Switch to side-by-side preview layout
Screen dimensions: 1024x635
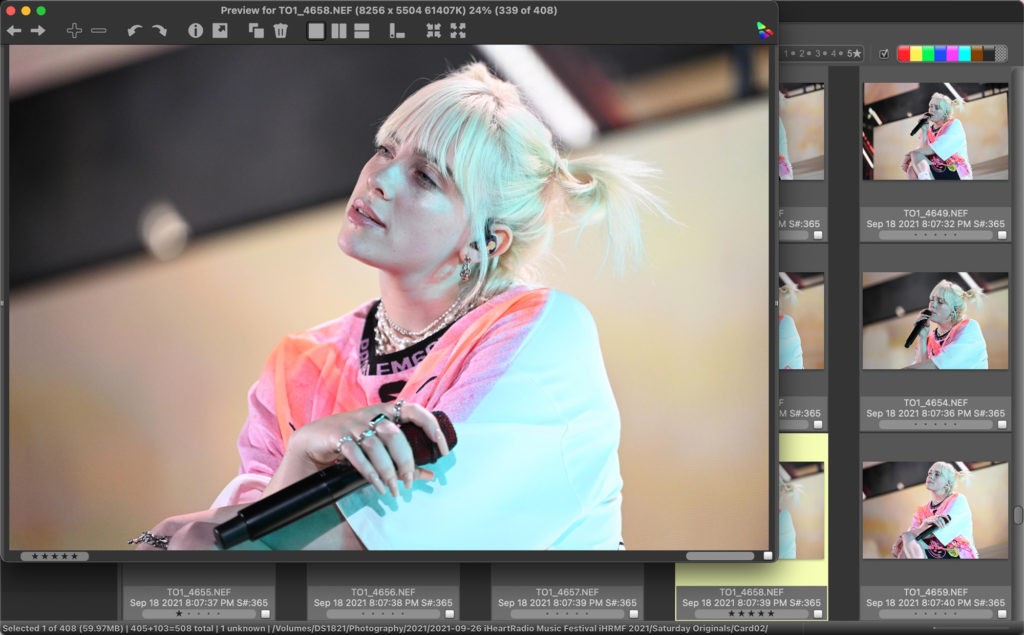point(339,31)
